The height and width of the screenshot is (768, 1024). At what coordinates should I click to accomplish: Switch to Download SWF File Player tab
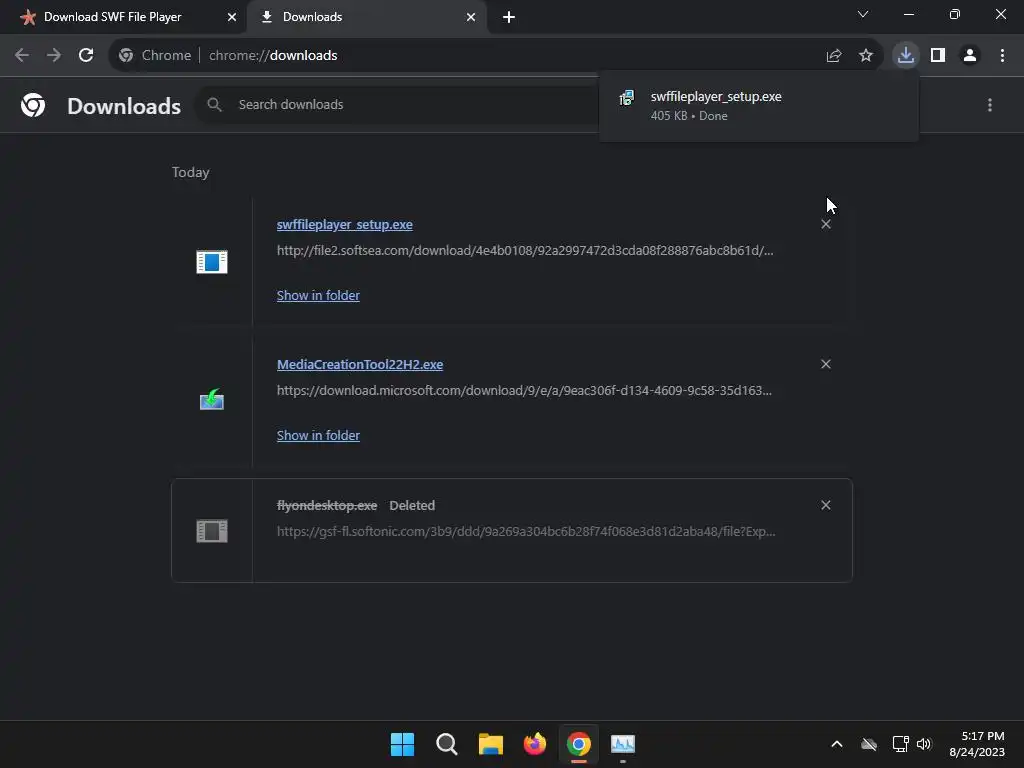pyautogui.click(x=112, y=17)
